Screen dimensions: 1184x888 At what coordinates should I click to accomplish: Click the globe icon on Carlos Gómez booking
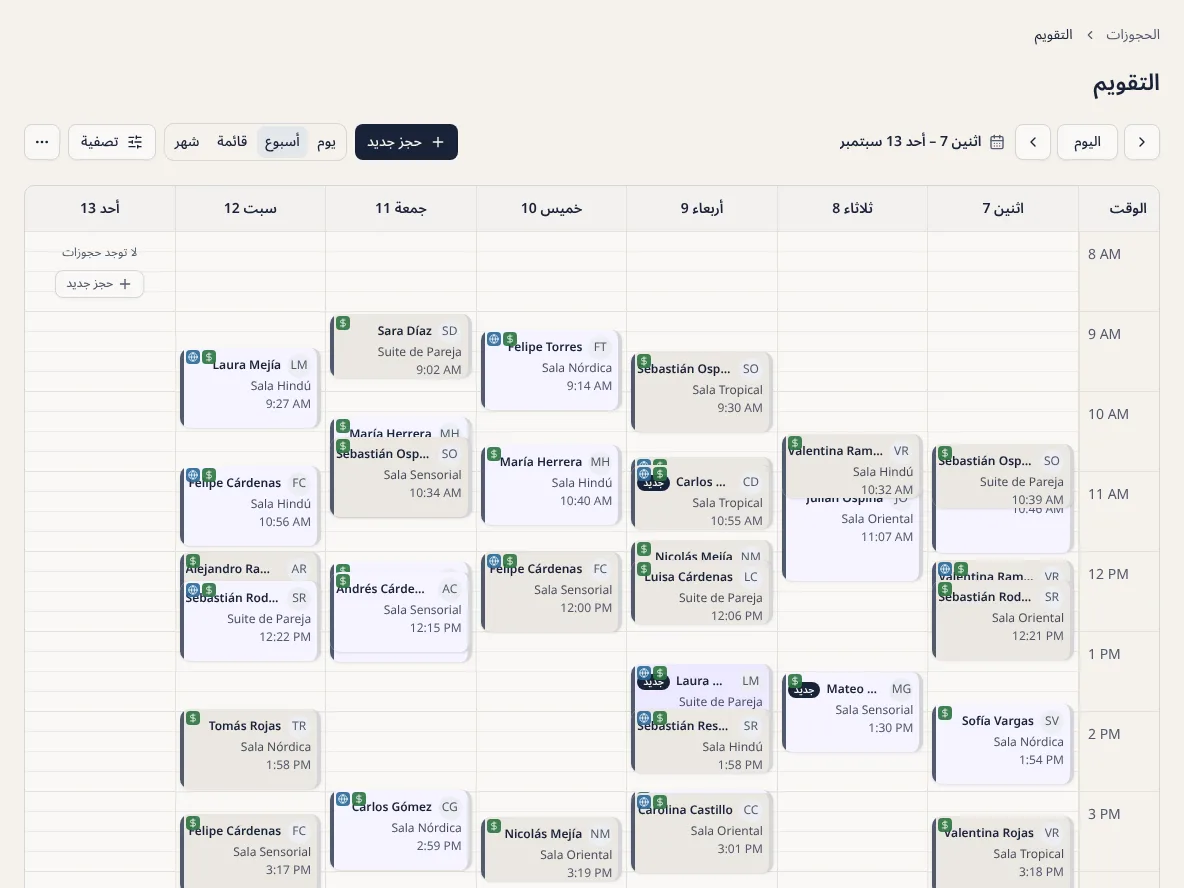pyautogui.click(x=343, y=799)
